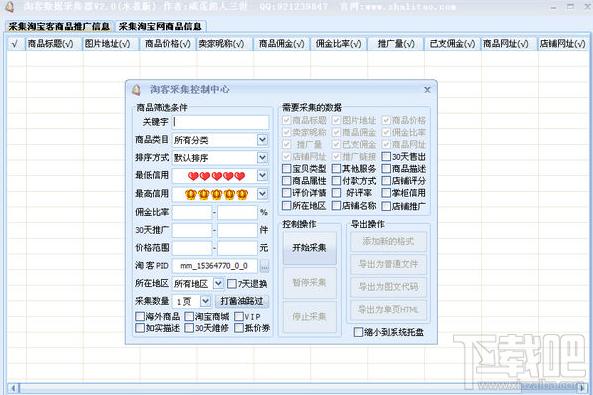
Task: Click the 商品标题(√) column header
Action: click(x=54, y=44)
